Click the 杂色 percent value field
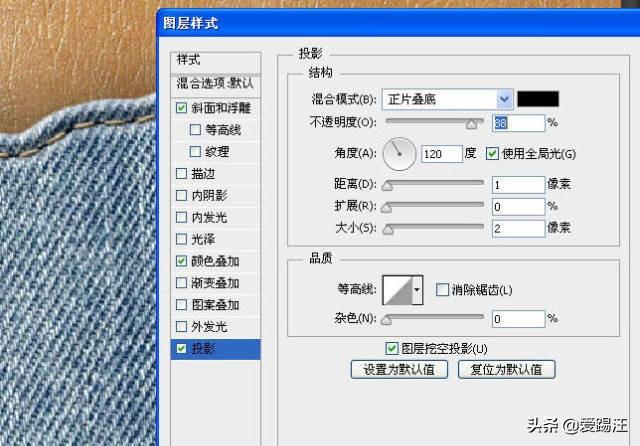The height and width of the screenshot is (446, 640). point(518,319)
